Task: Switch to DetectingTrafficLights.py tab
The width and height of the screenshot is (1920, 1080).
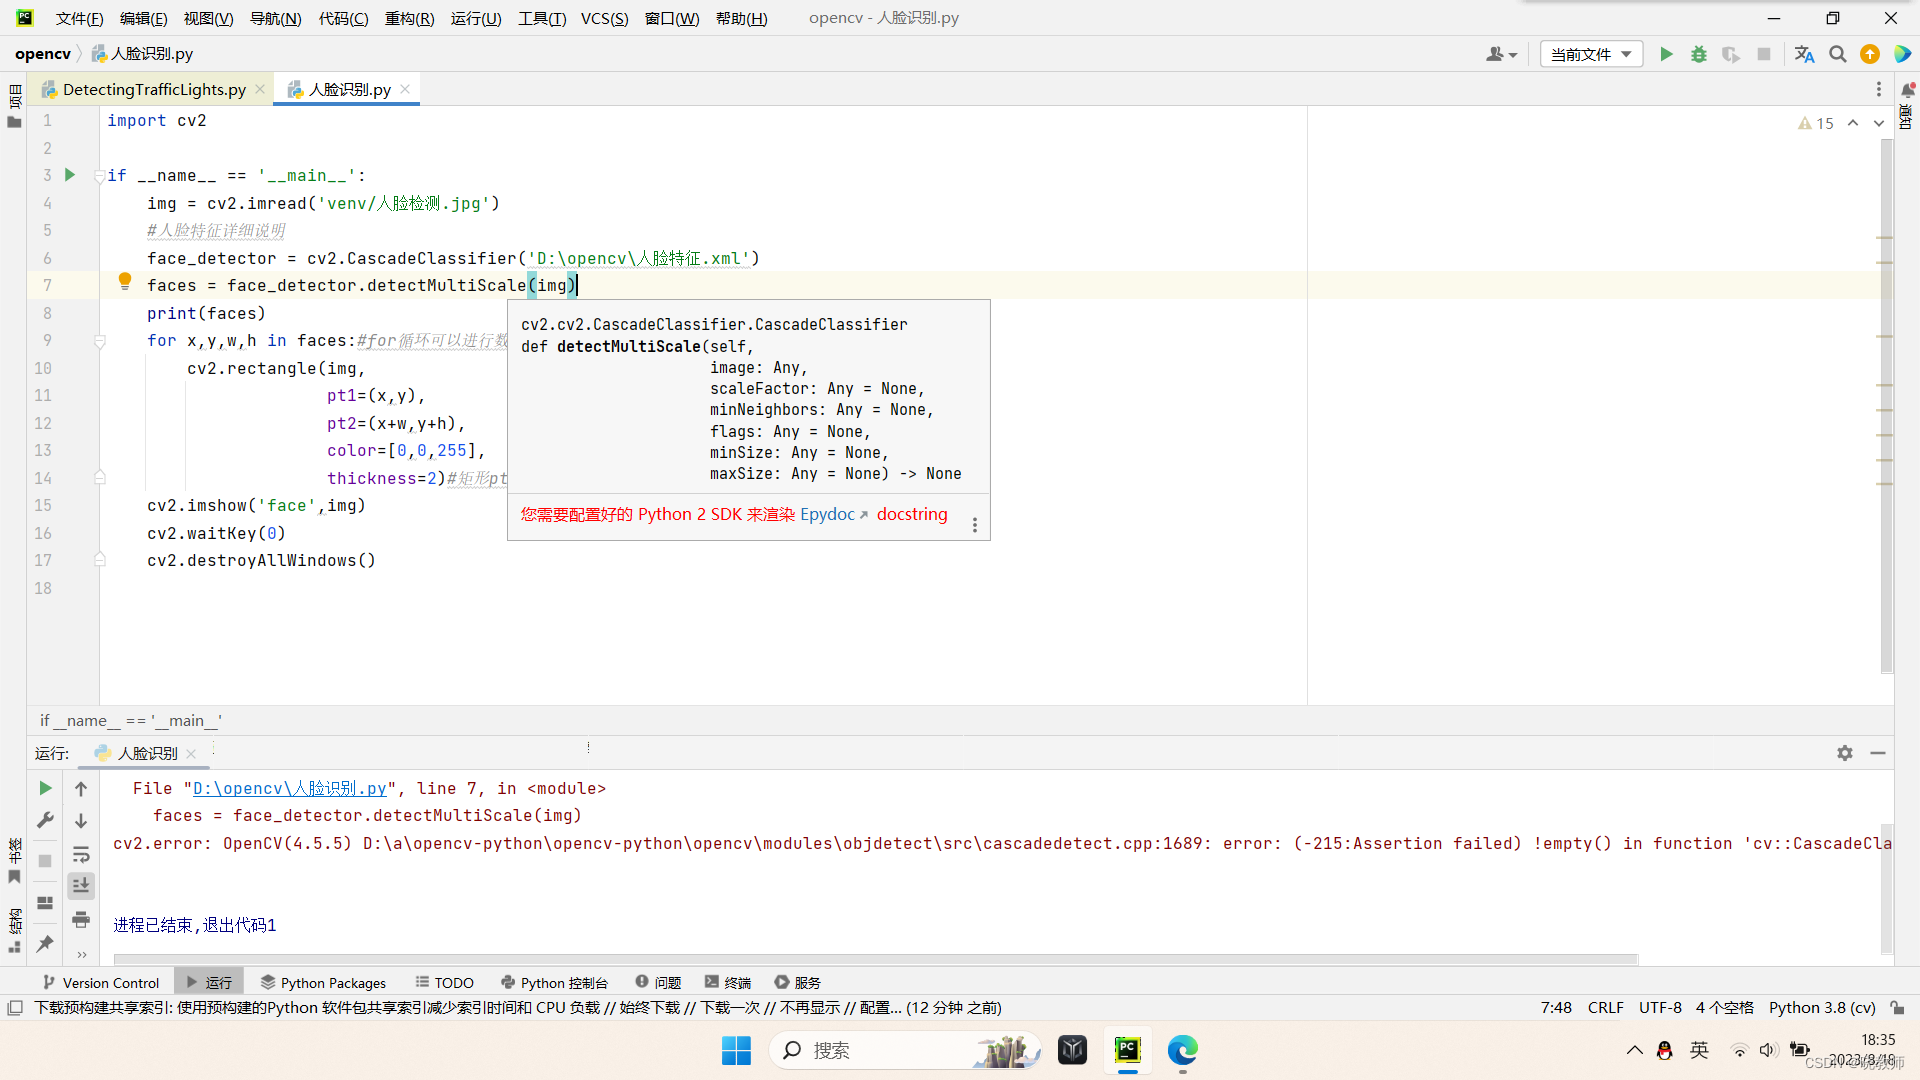Action: click(154, 90)
